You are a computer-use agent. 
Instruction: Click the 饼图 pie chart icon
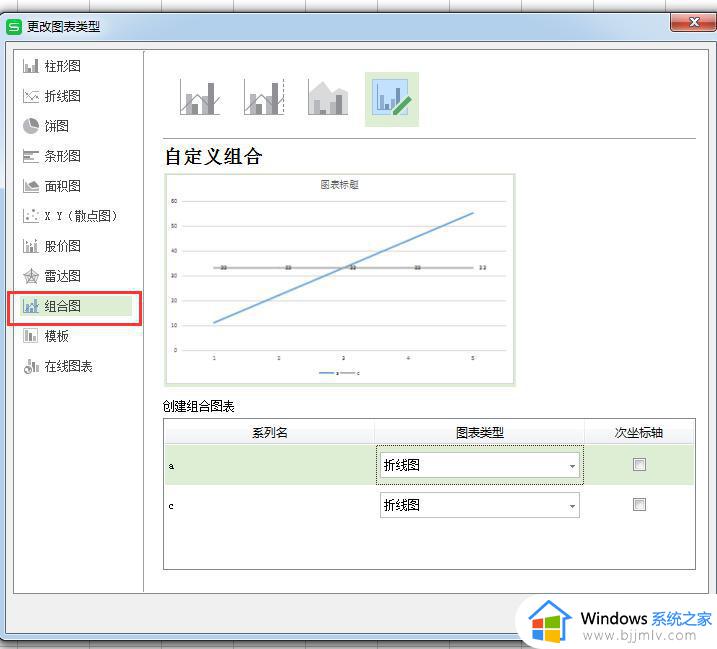(x=31, y=126)
